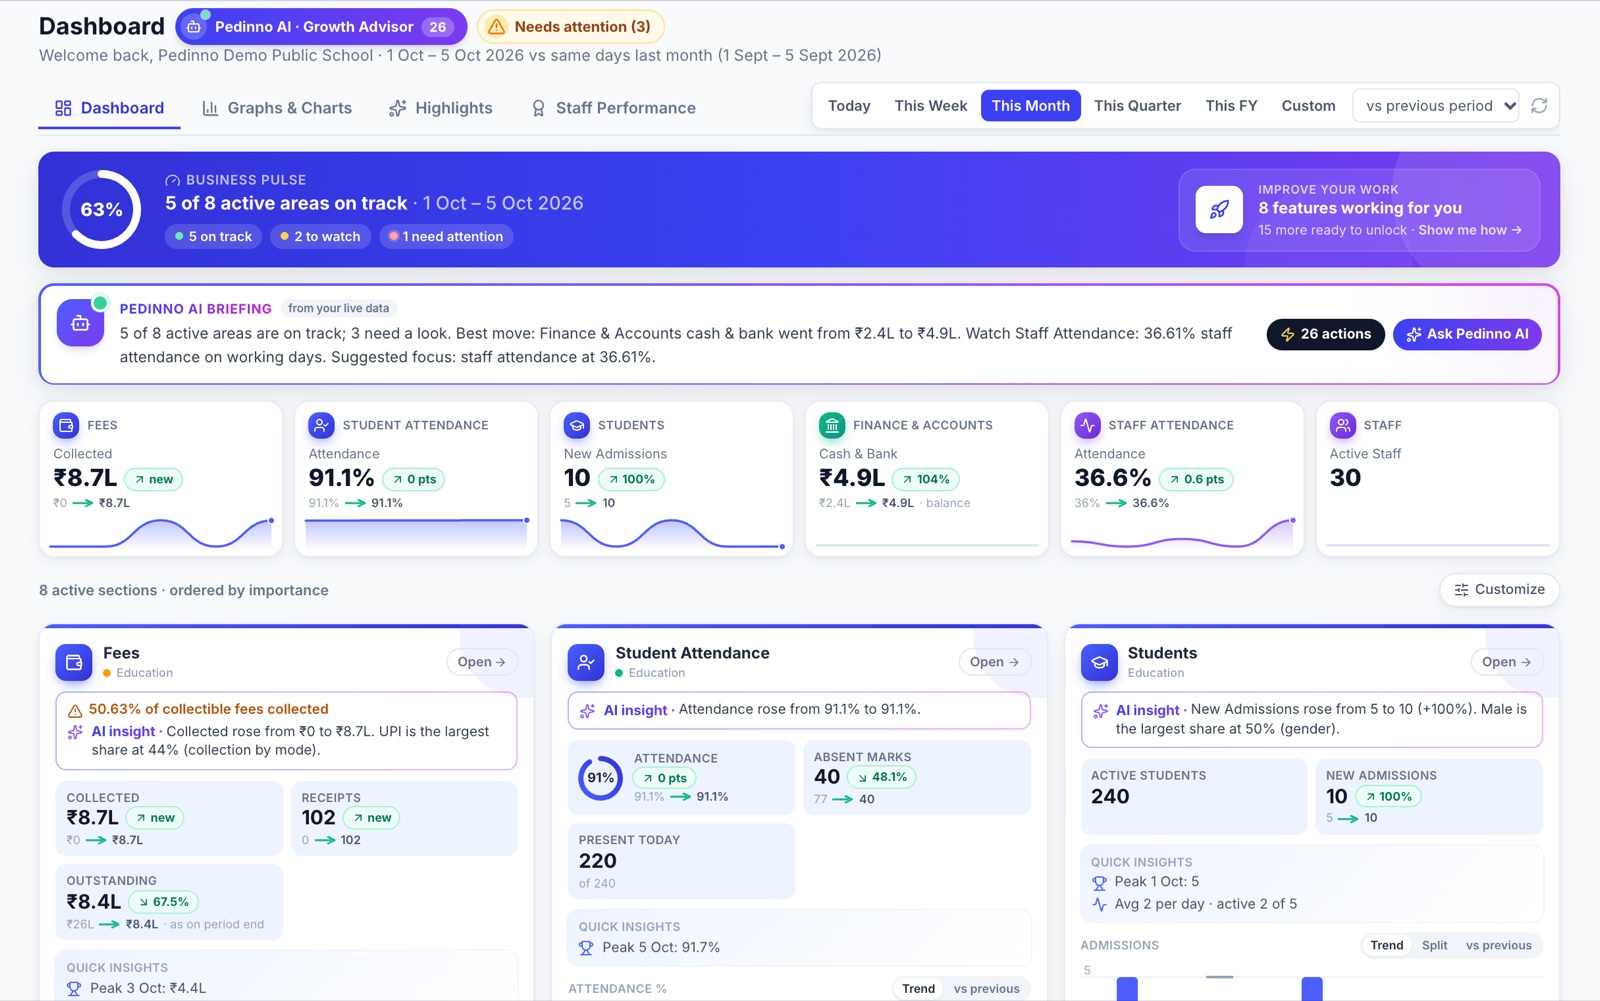Click the 2 to watch pill
The width and height of the screenshot is (1600, 1001).
coord(320,237)
